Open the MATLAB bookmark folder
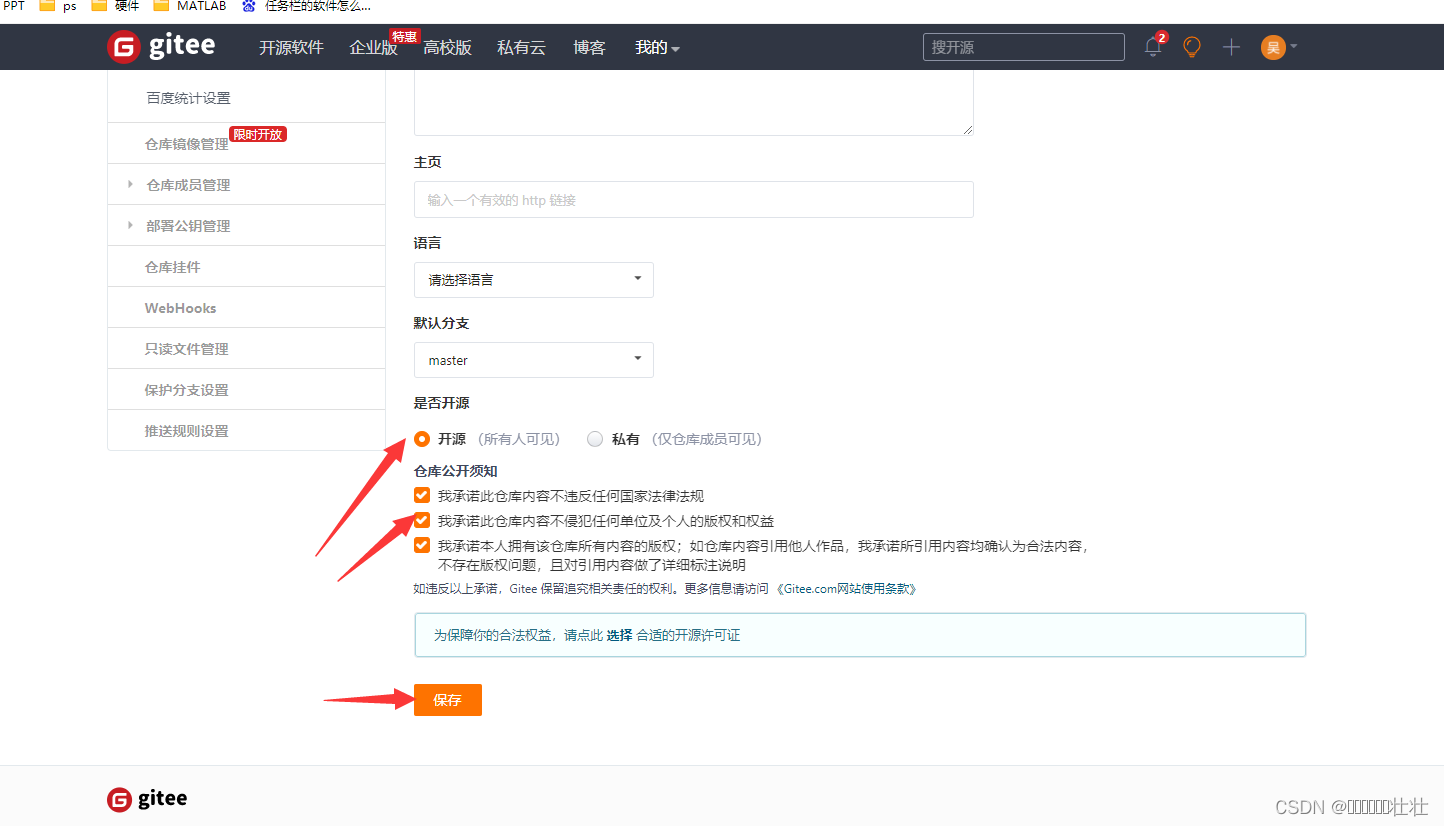Screen dimensions: 1444x826 click(x=190, y=6)
